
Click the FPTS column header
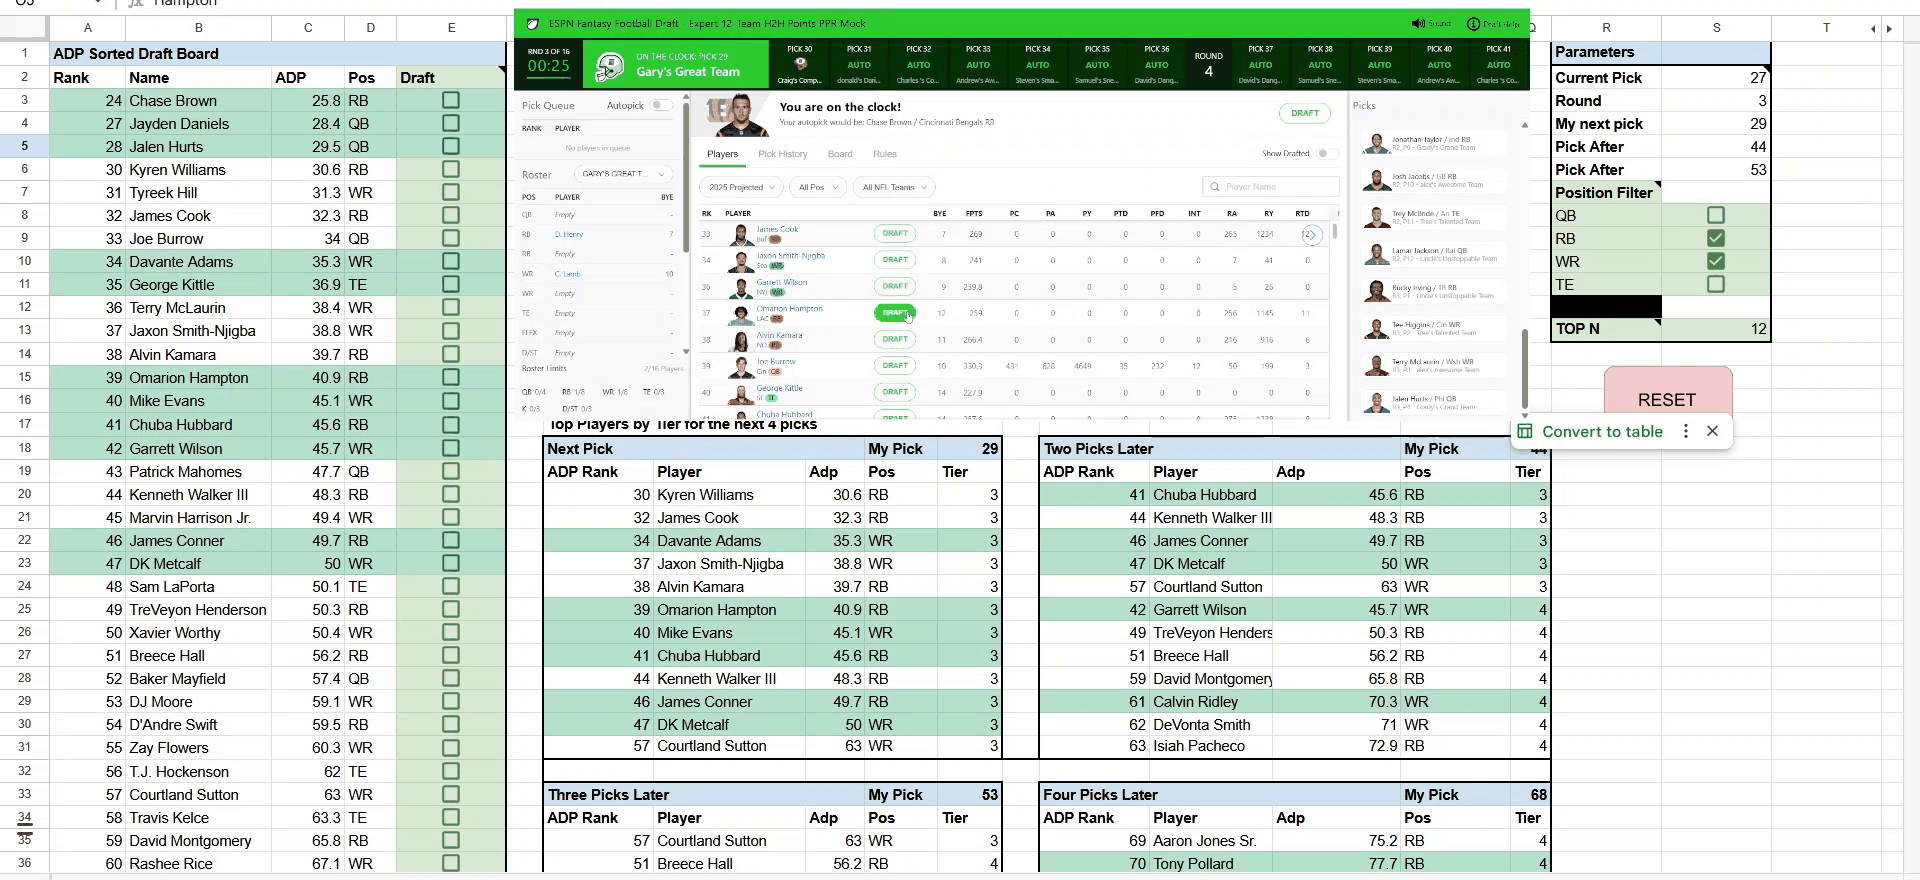point(974,213)
